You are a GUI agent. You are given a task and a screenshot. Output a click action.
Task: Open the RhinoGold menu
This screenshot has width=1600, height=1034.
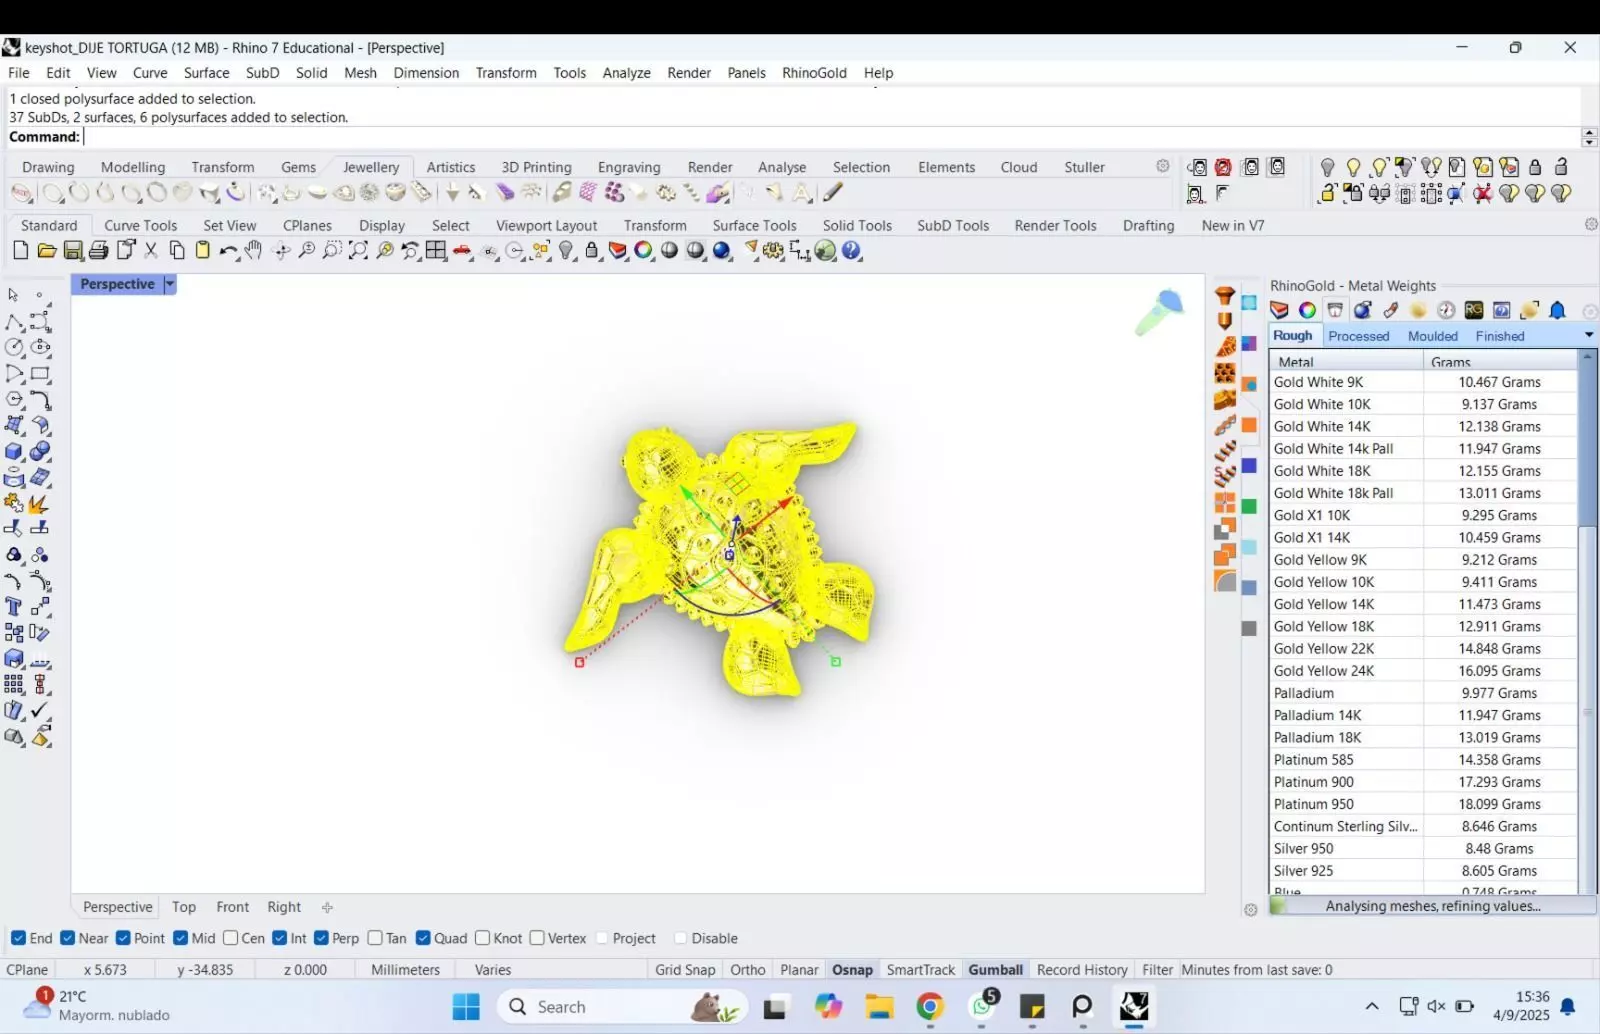pyautogui.click(x=814, y=73)
